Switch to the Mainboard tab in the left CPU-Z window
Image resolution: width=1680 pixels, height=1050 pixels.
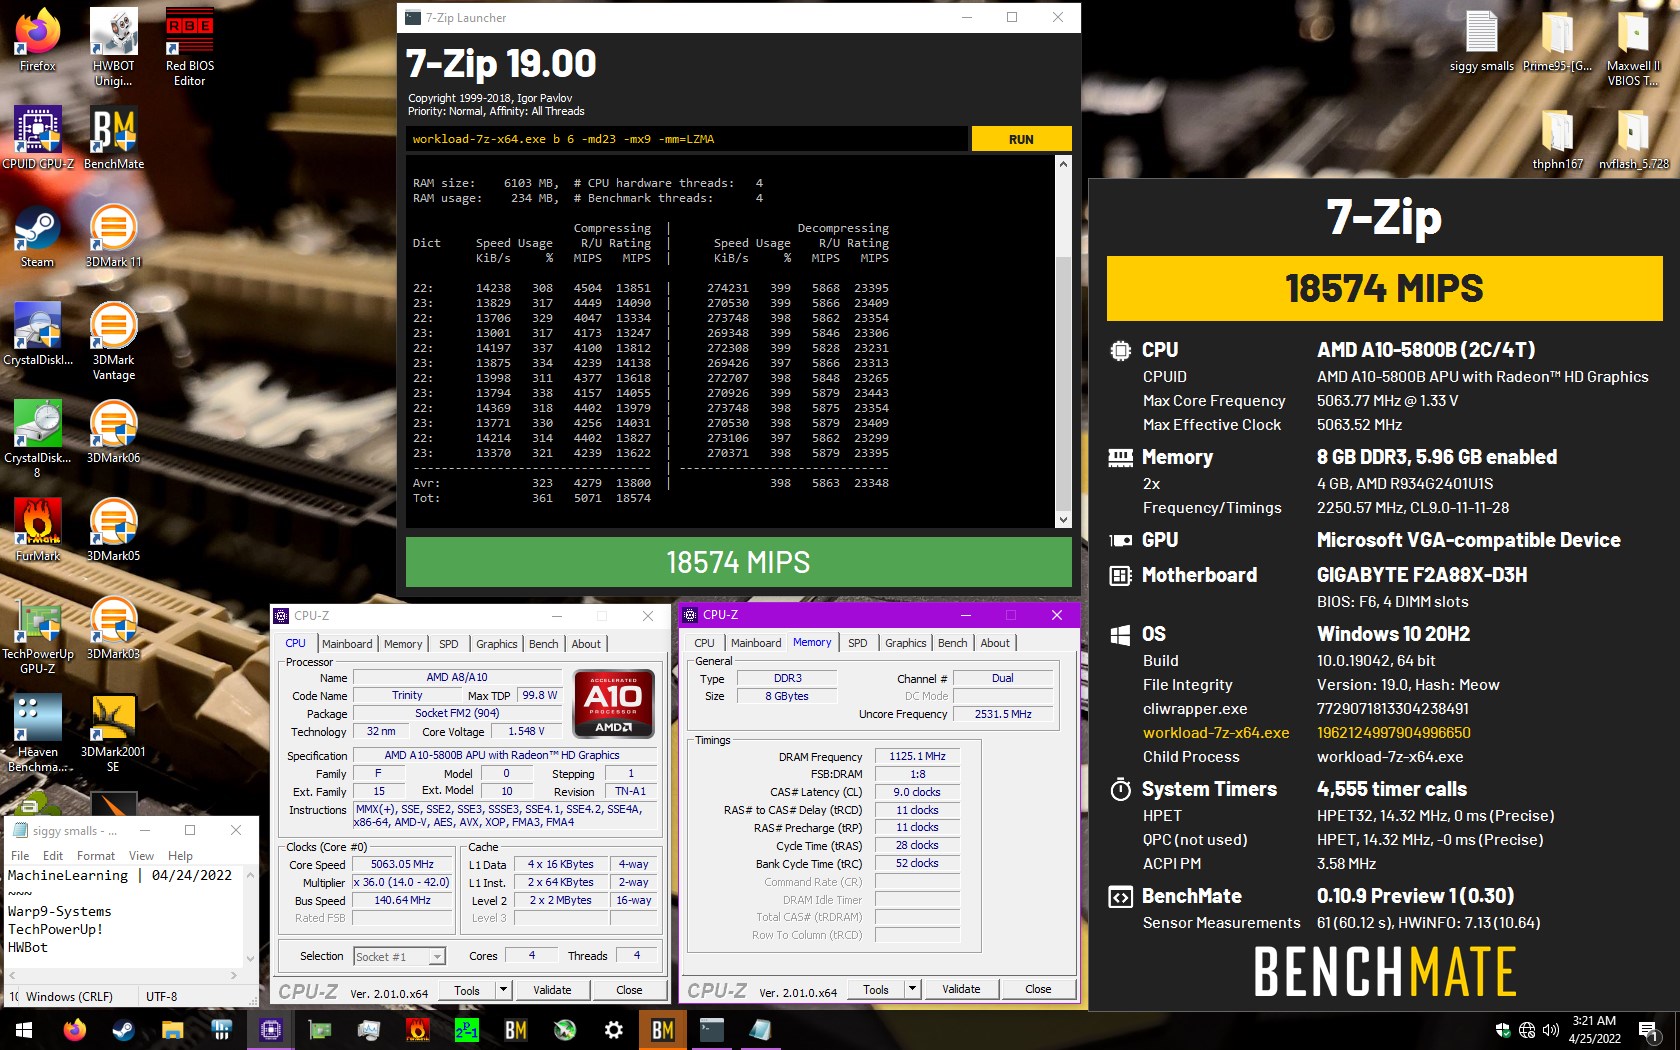347,644
